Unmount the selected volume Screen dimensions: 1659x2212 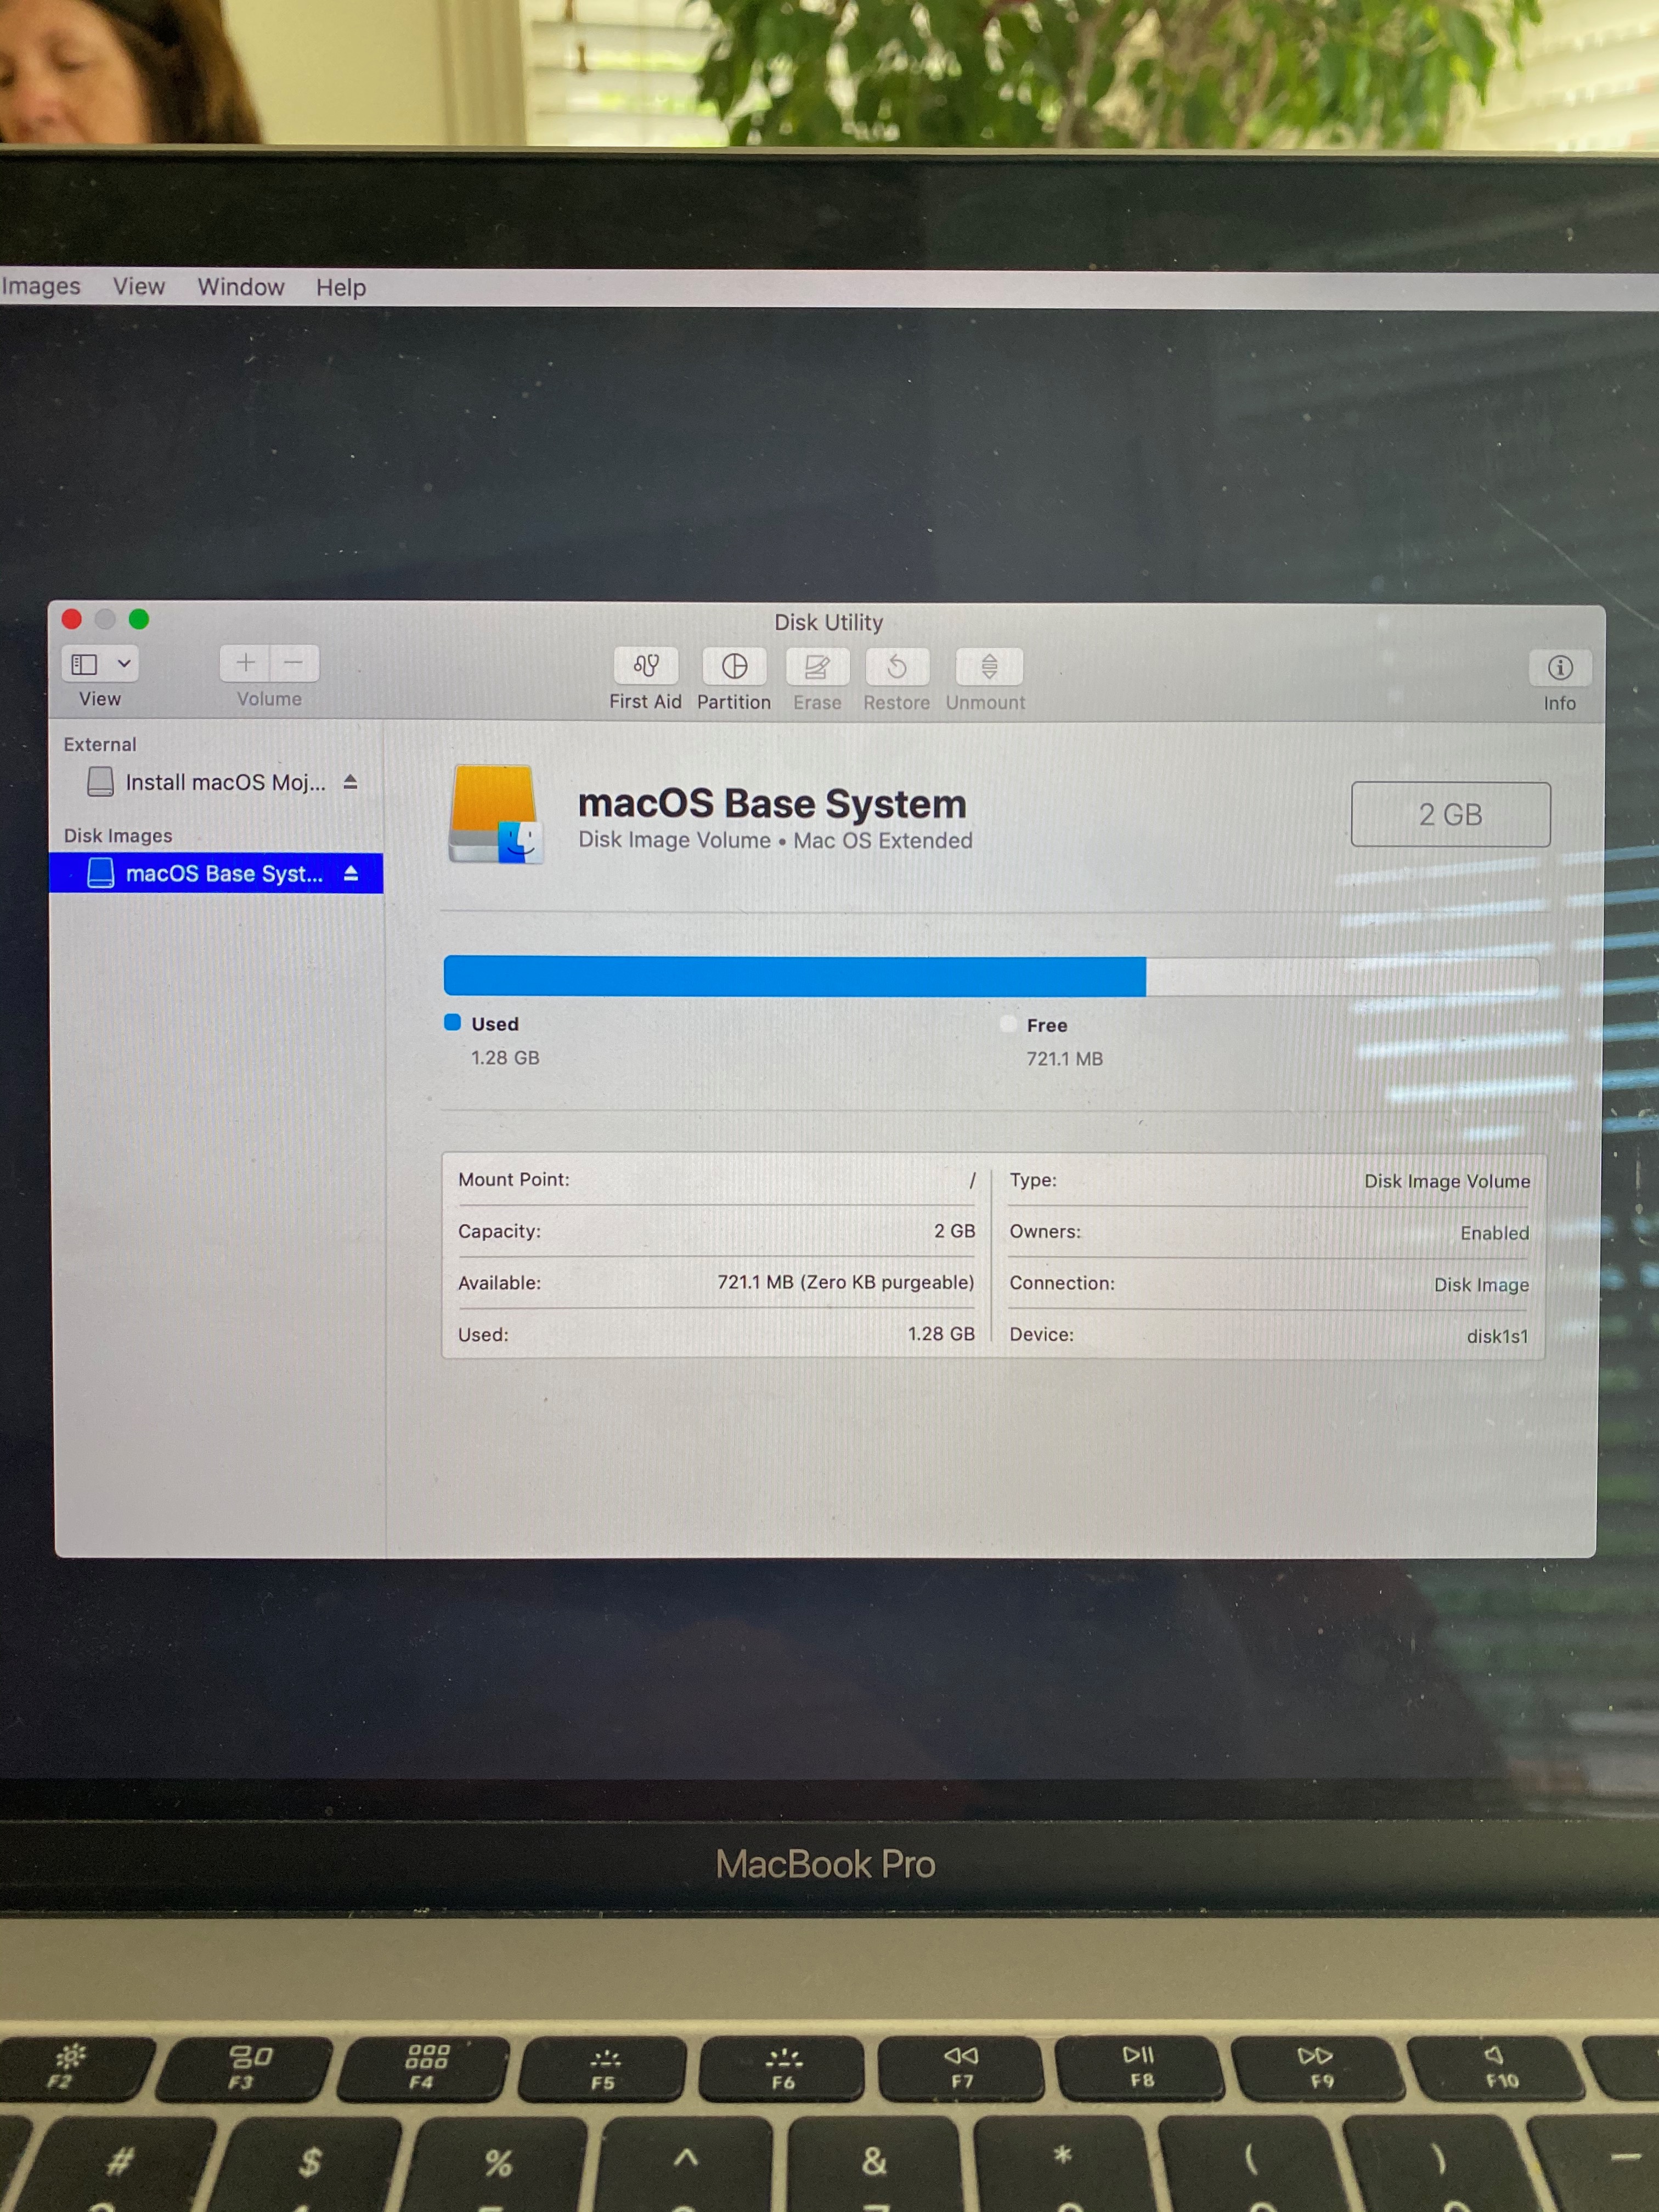tap(988, 667)
